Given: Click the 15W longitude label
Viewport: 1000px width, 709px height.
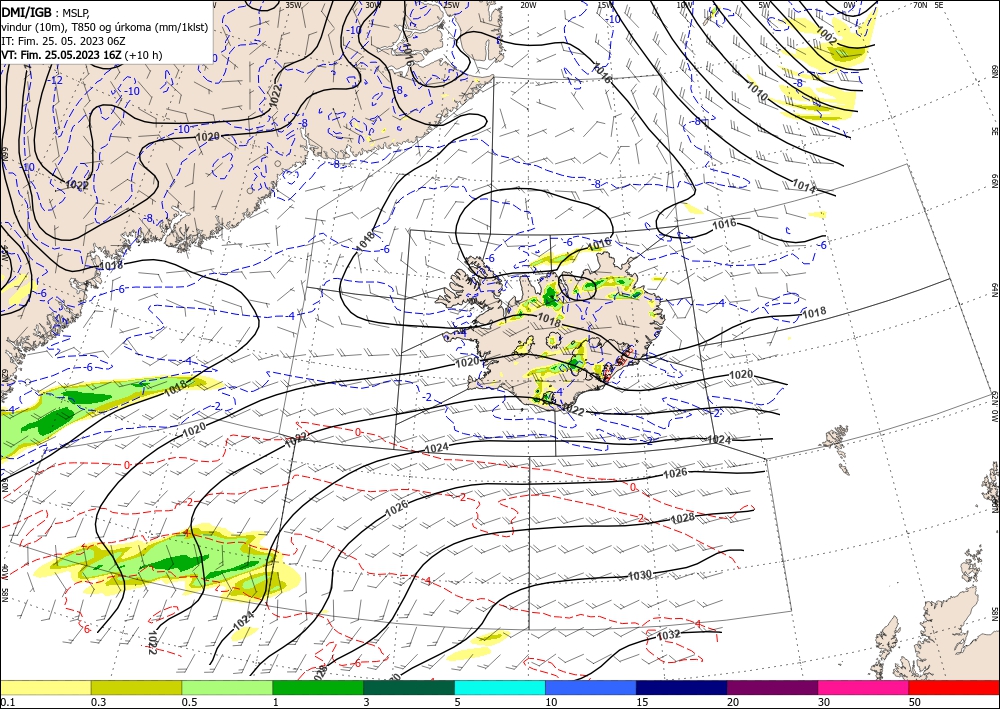Looking at the screenshot, I should pyautogui.click(x=605, y=5).
